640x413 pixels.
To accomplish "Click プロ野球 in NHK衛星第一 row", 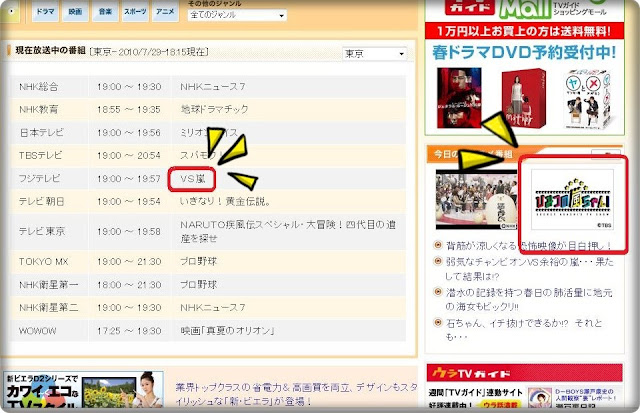I will (x=198, y=284).
